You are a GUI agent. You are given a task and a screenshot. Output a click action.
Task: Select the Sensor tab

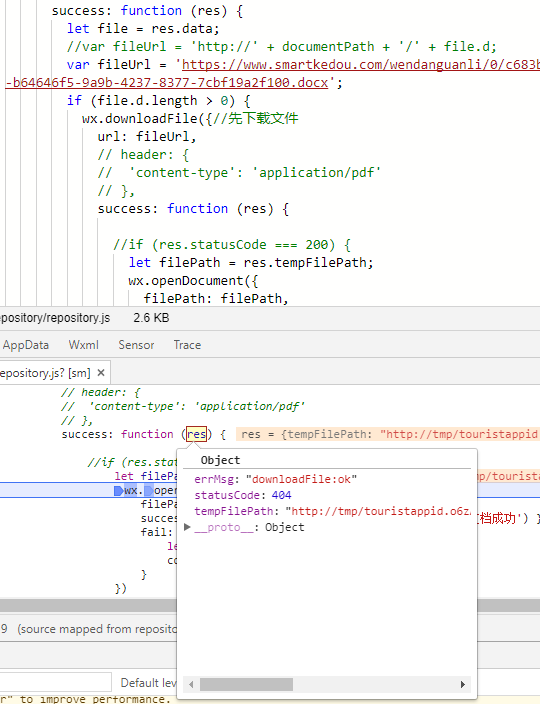(x=136, y=345)
